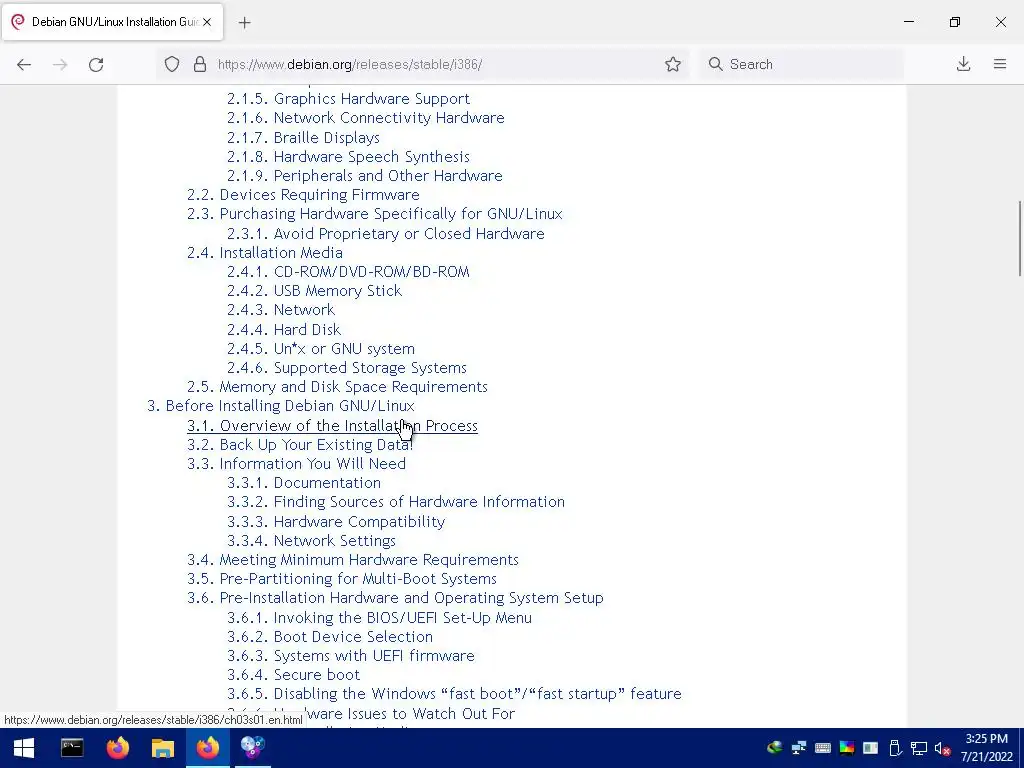Open 2.4.4 Hard Disk link
This screenshot has width=1024, height=768.
pos(284,329)
